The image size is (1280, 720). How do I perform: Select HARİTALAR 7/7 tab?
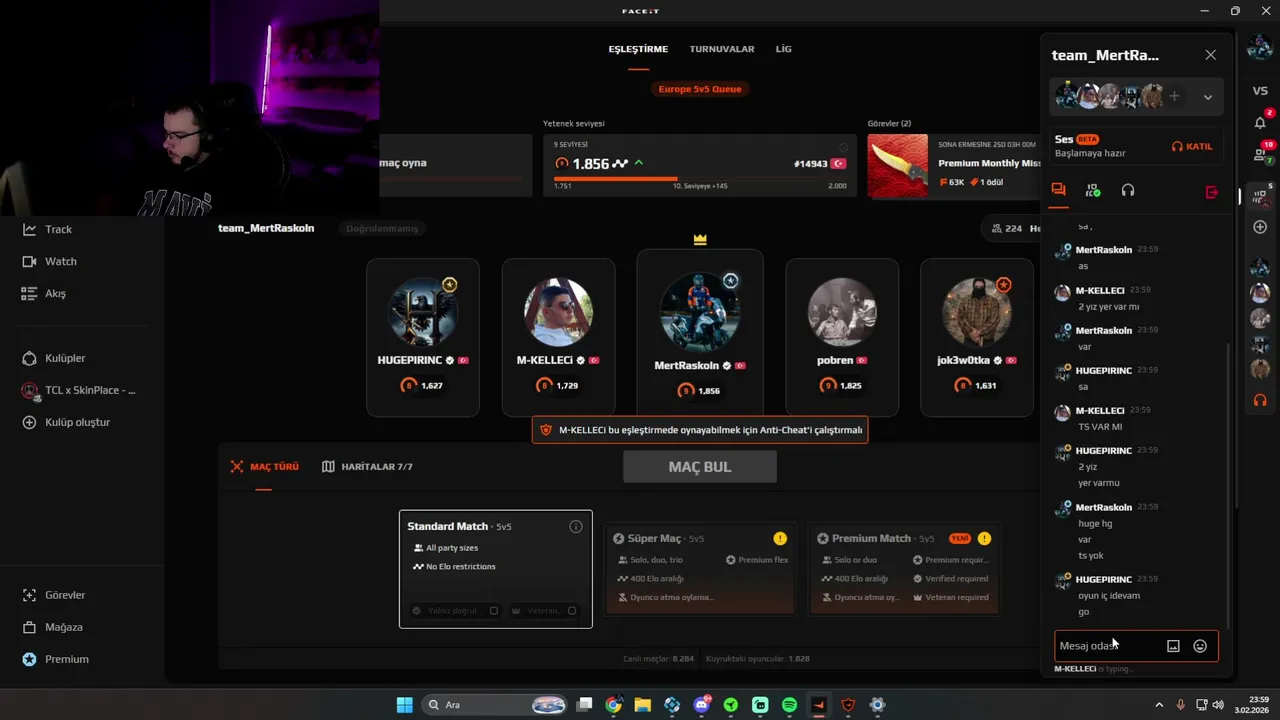[x=367, y=467]
